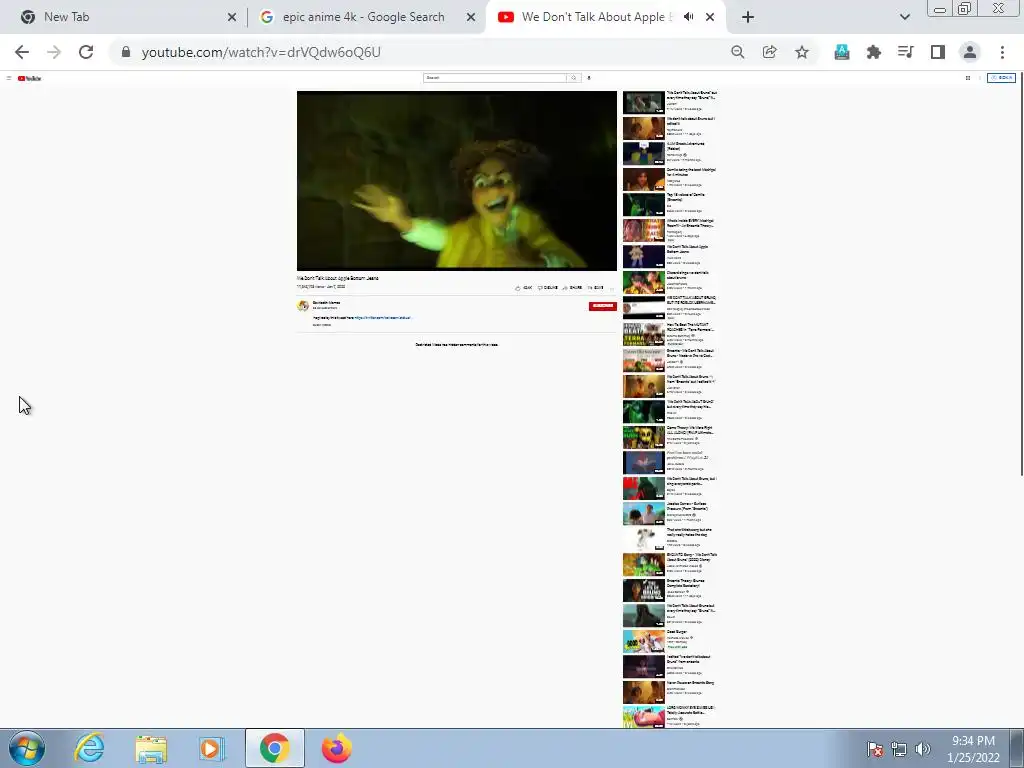Open the YouTube apps grid icon
Image resolution: width=1024 pixels, height=768 pixels.
pos(968,78)
